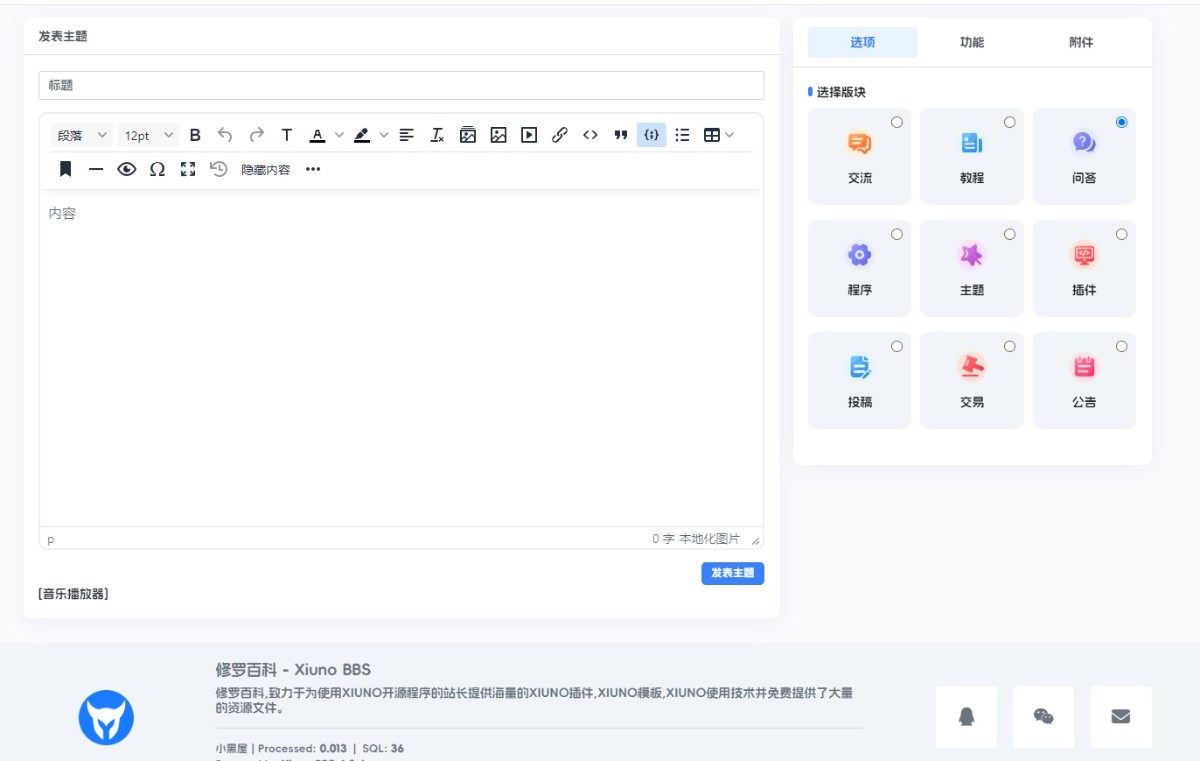
Task: Select the 投稿 forum radio button
Action: (897, 346)
